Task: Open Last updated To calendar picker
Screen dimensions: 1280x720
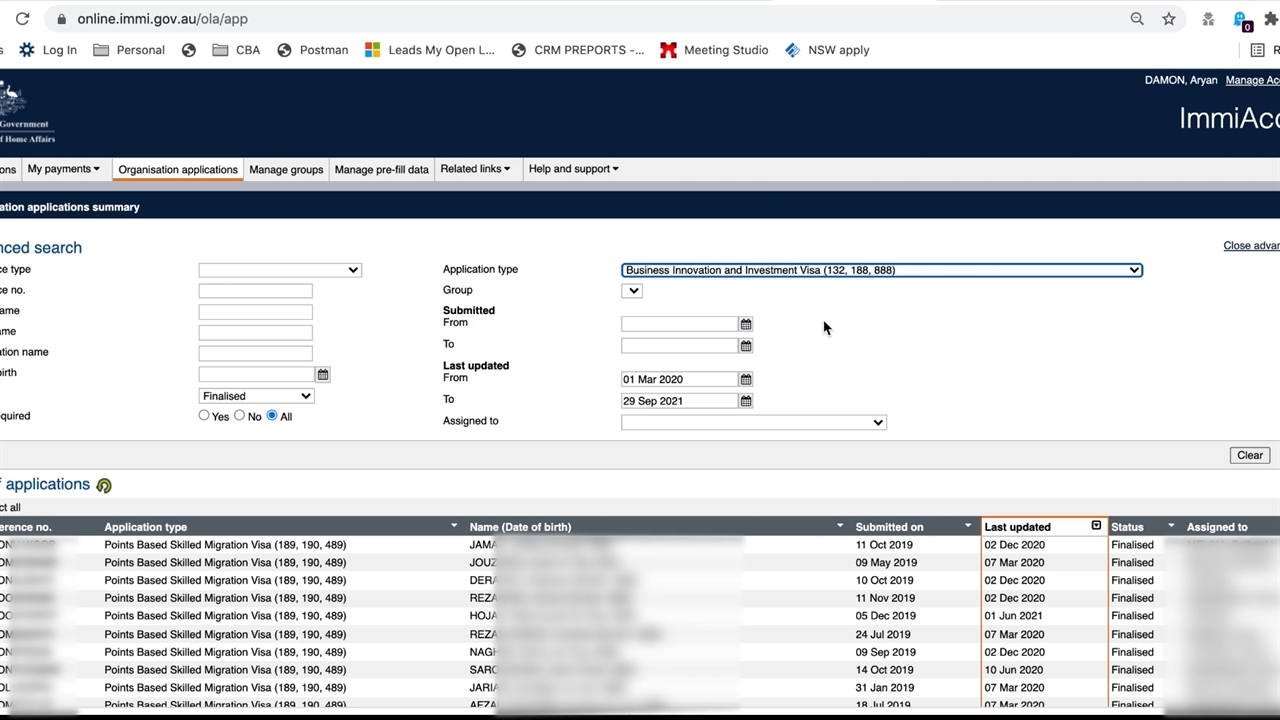Action: point(745,401)
